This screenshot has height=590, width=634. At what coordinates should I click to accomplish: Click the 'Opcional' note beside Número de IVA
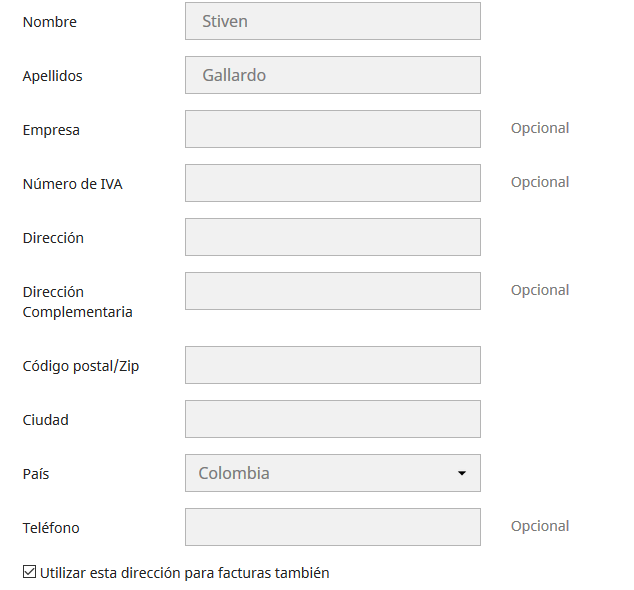click(540, 182)
